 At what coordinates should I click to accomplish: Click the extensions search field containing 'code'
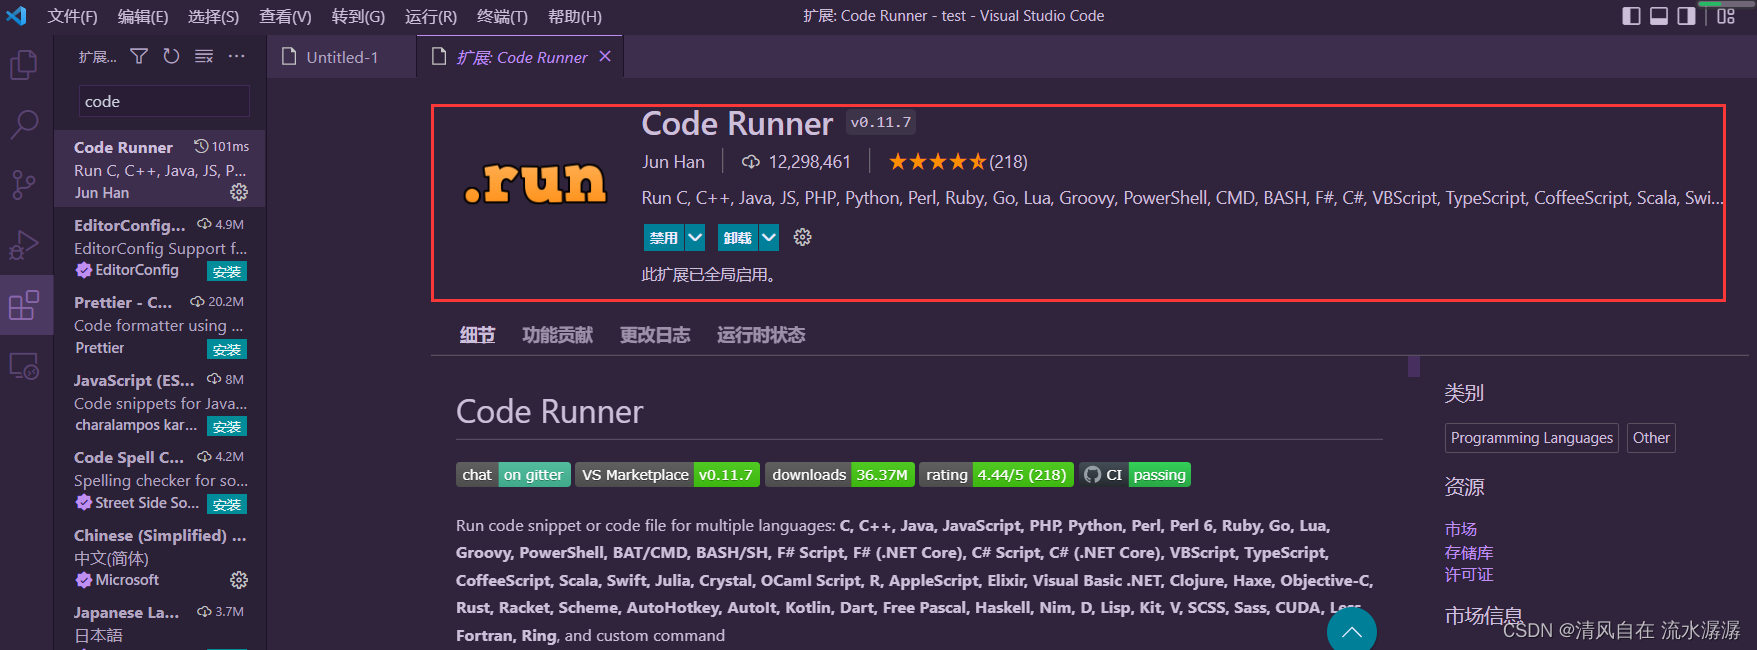click(x=164, y=101)
